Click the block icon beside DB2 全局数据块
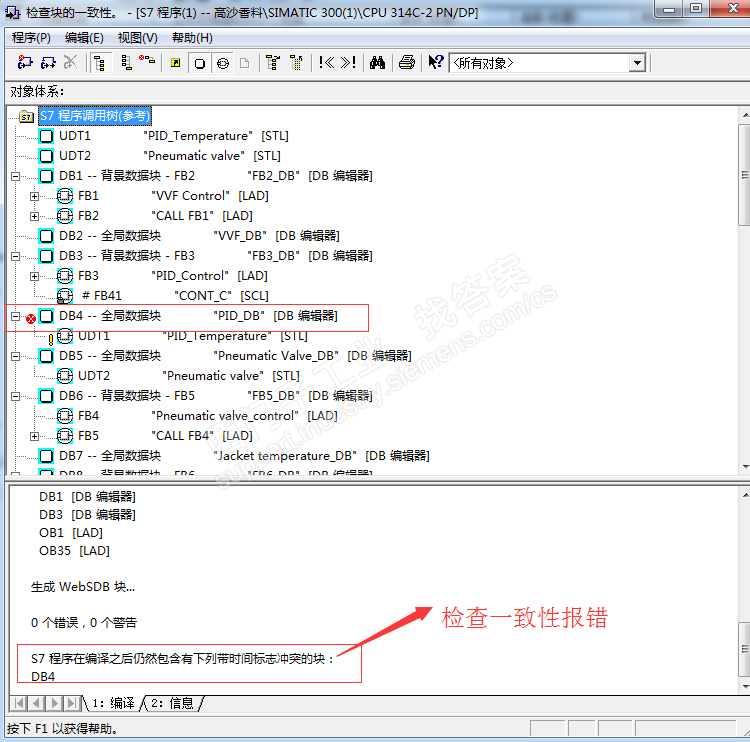The height and width of the screenshot is (742, 750). (46, 236)
